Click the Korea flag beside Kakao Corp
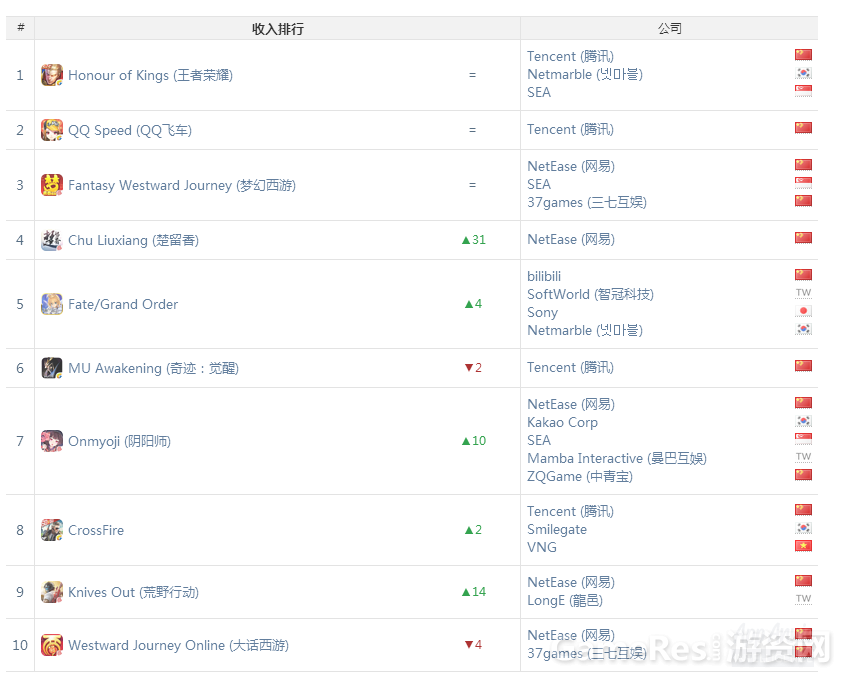 click(x=803, y=421)
